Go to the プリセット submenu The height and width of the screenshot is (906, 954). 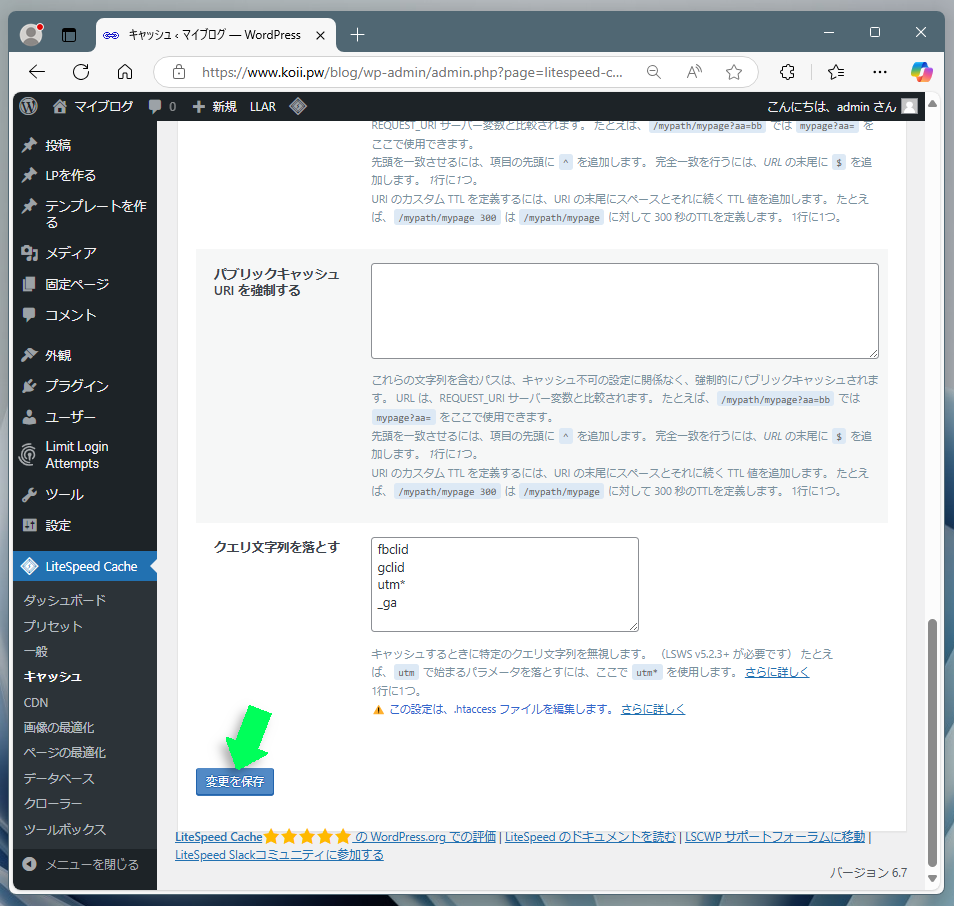point(53,626)
